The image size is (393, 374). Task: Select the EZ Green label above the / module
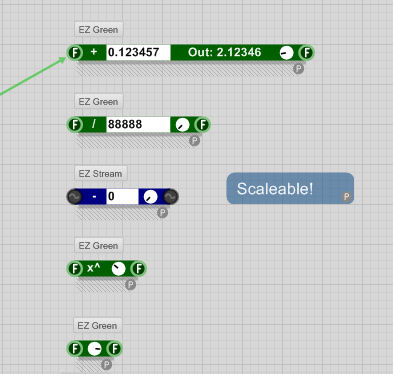tap(99, 101)
